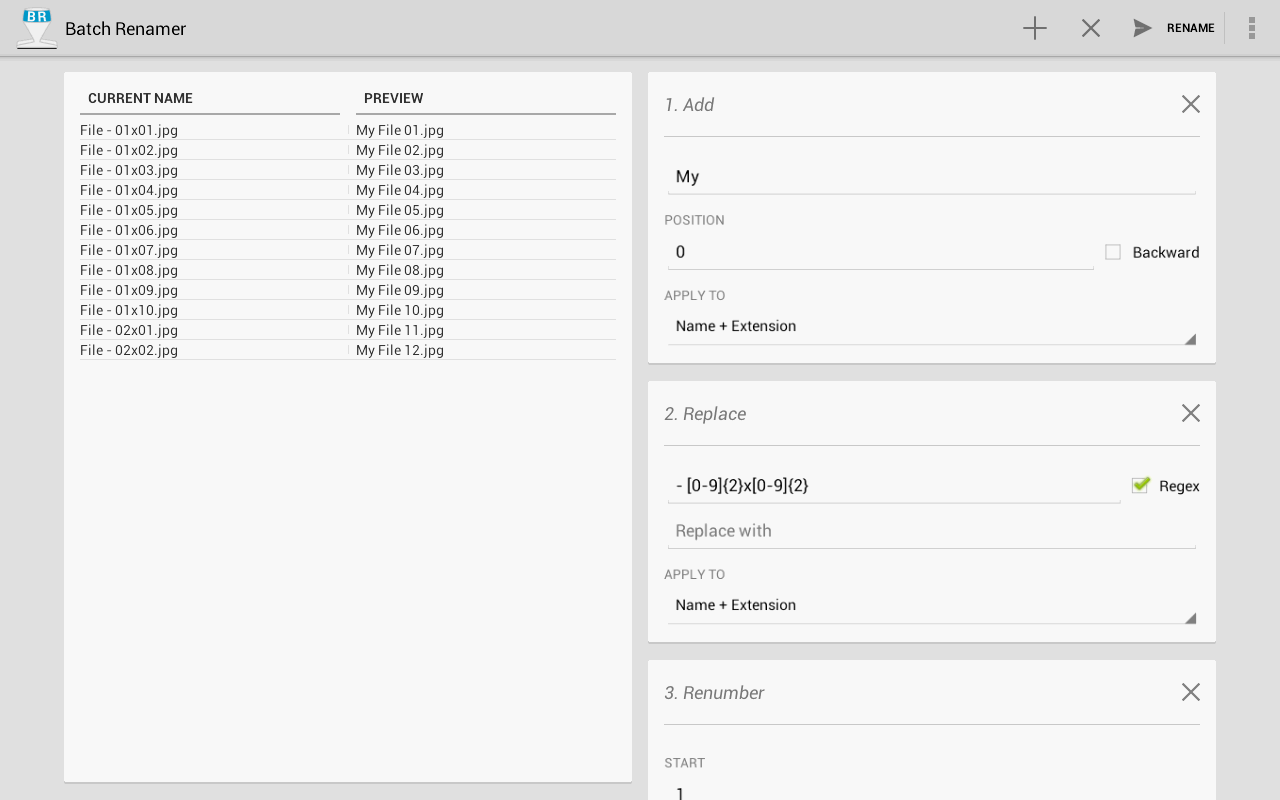Viewport: 1280px width, 800px height.
Task: Disable the Regex checkbox
Action: pyautogui.click(x=1140, y=486)
